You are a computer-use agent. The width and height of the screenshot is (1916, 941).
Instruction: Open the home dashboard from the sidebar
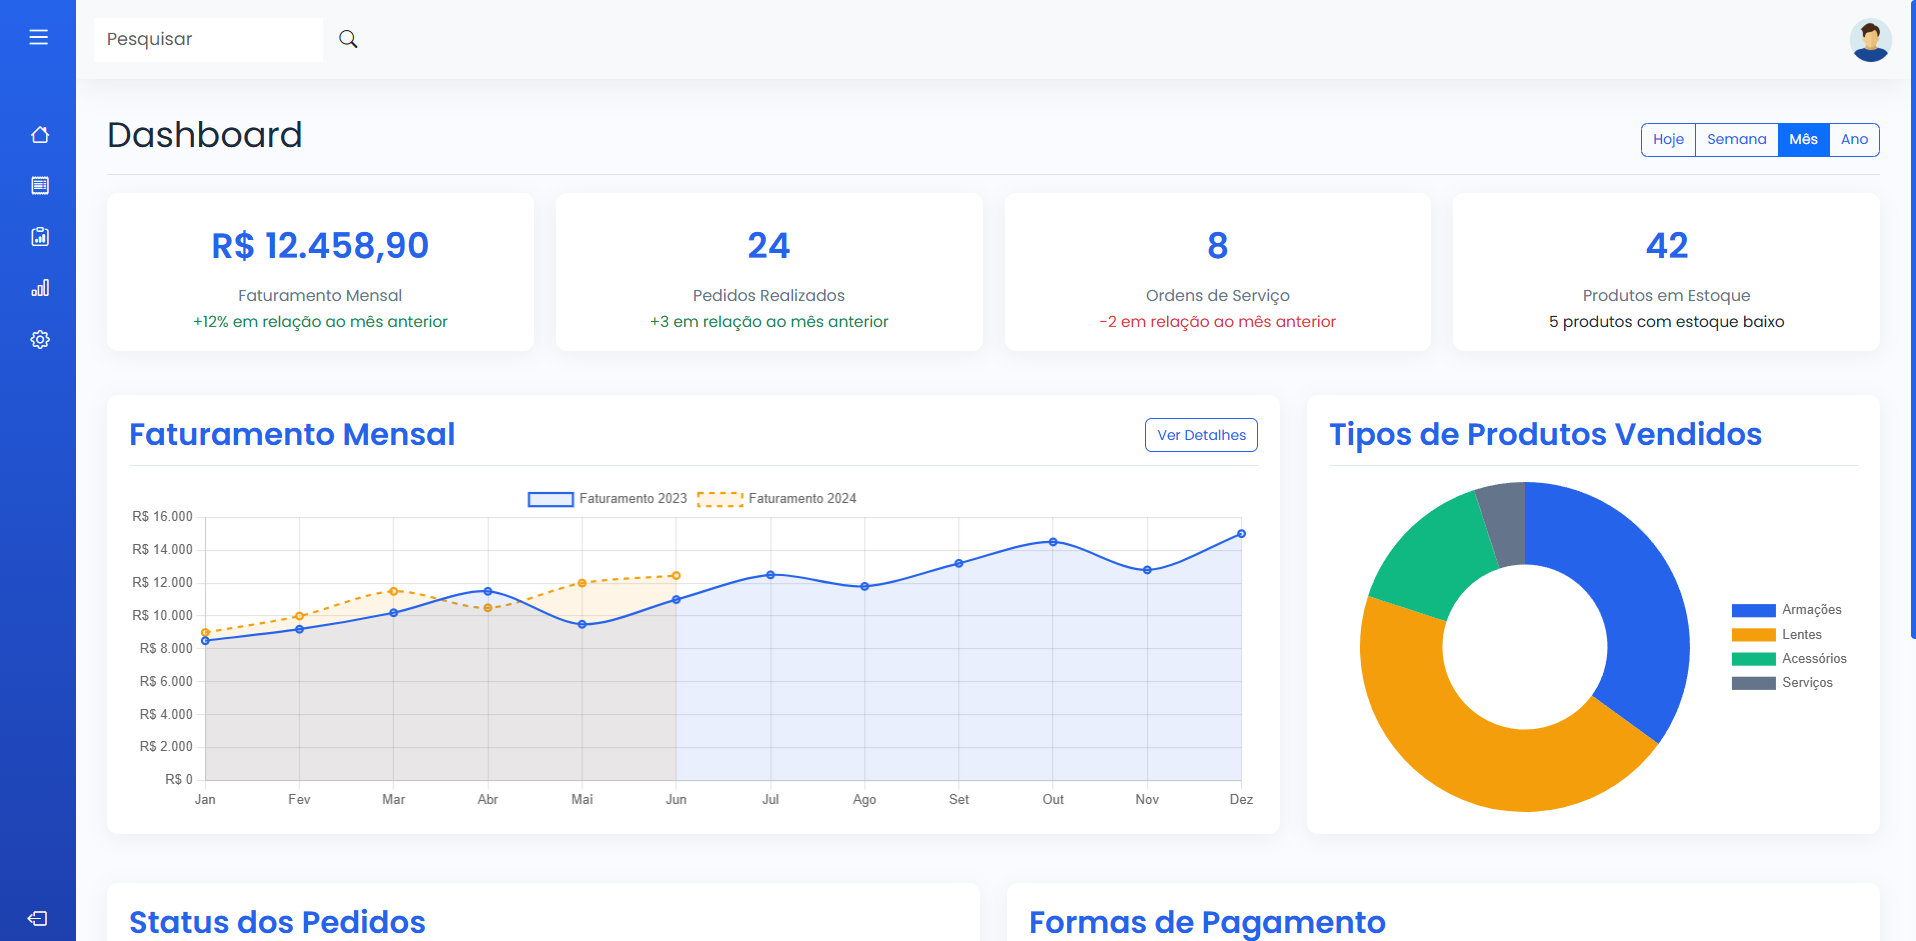(40, 134)
